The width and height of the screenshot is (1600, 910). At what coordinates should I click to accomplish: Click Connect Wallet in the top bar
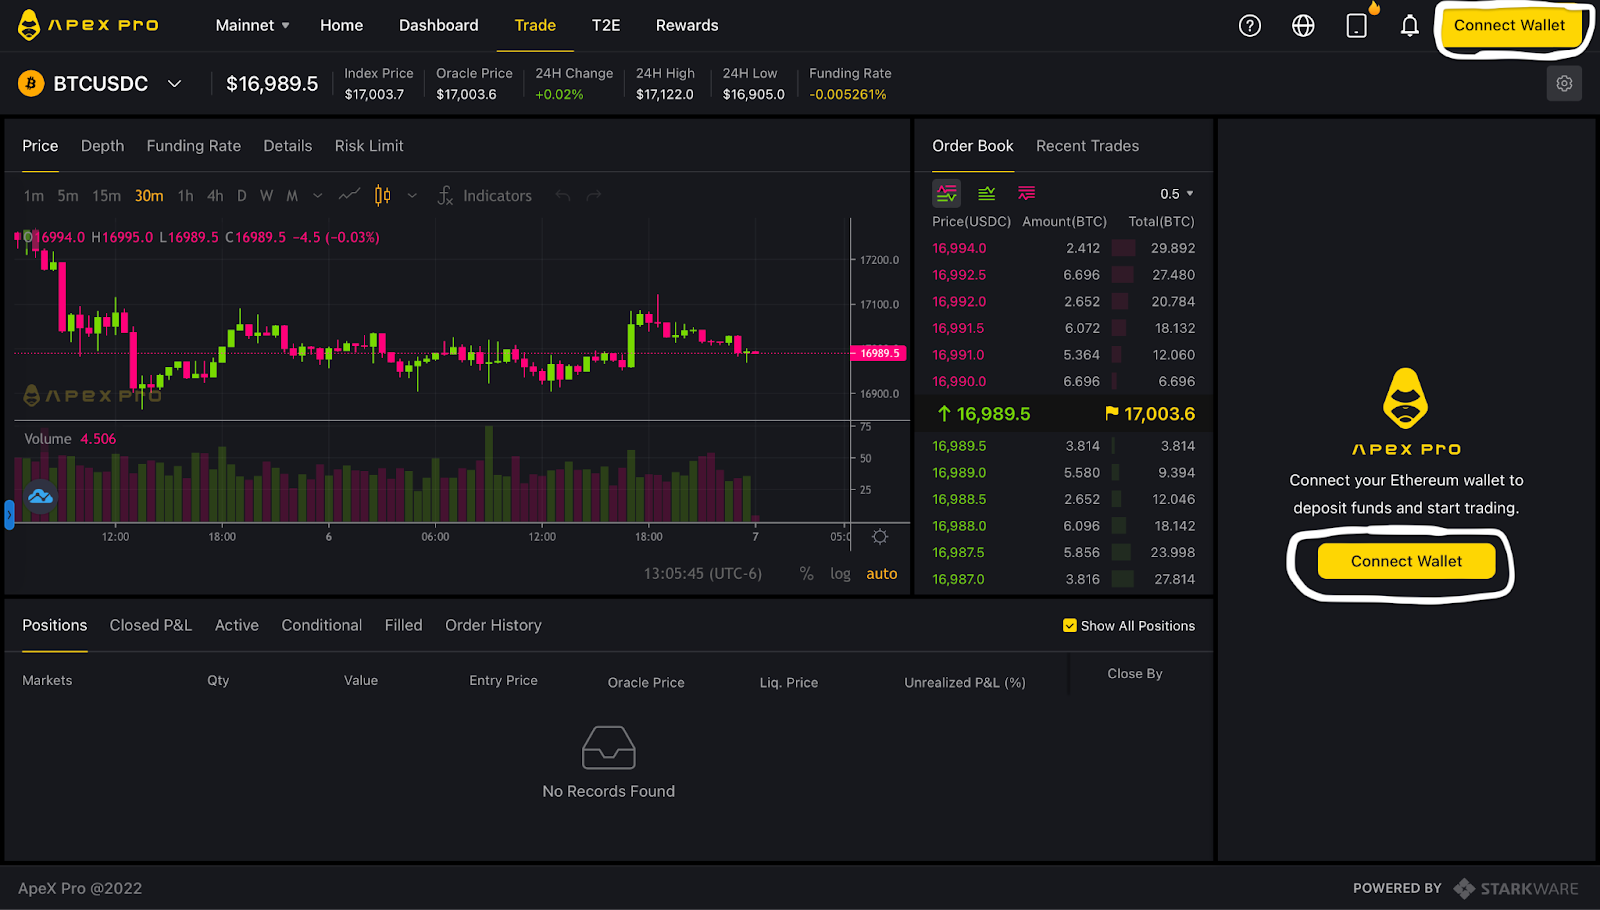tap(1510, 26)
